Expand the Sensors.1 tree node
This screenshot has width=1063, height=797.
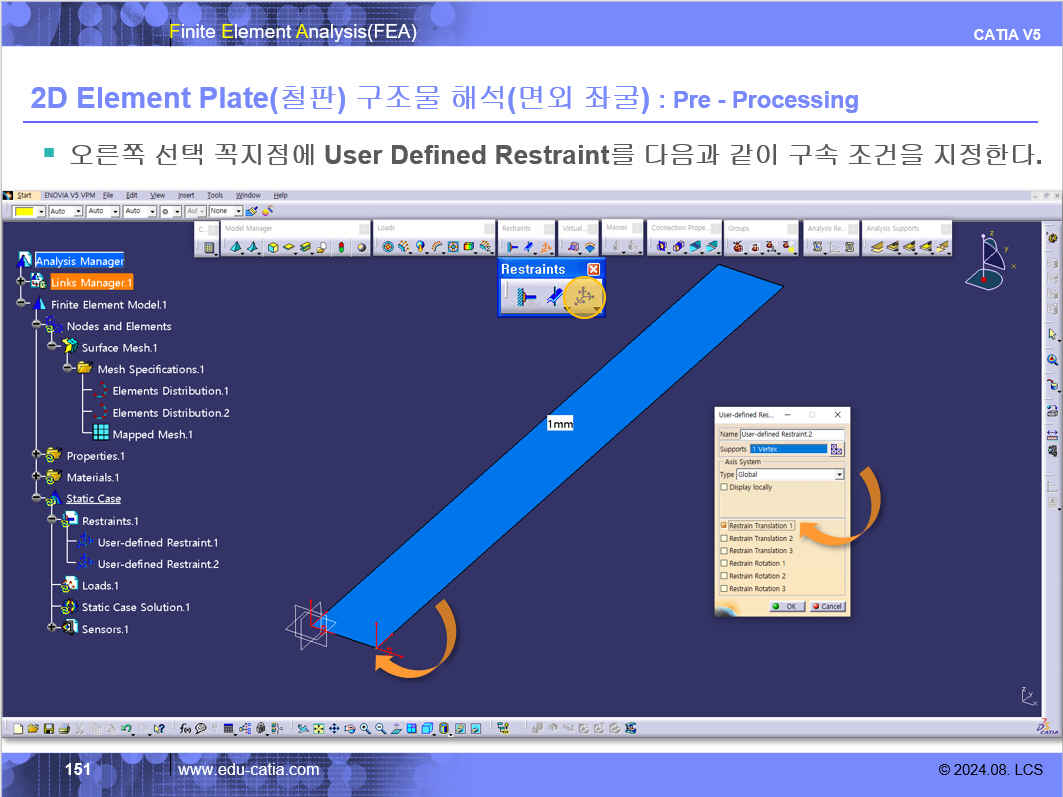(52, 628)
